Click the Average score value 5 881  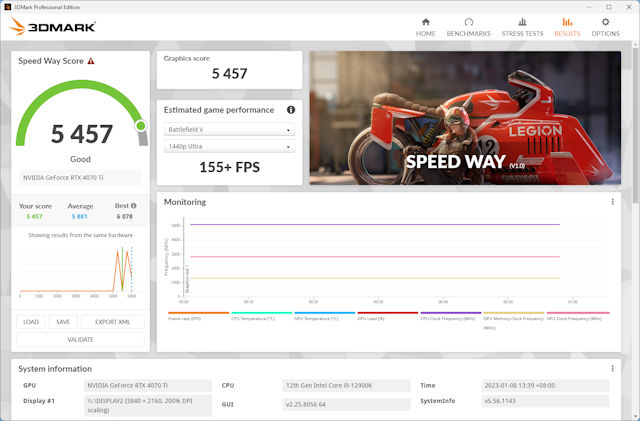[80, 216]
